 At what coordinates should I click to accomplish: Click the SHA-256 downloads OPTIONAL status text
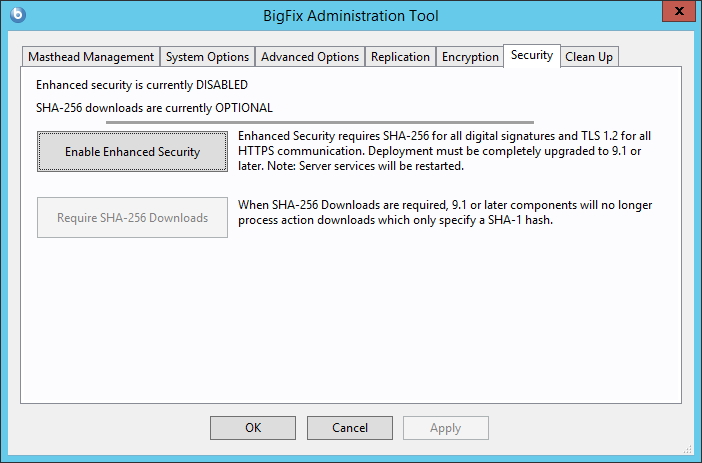click(154, 107)
